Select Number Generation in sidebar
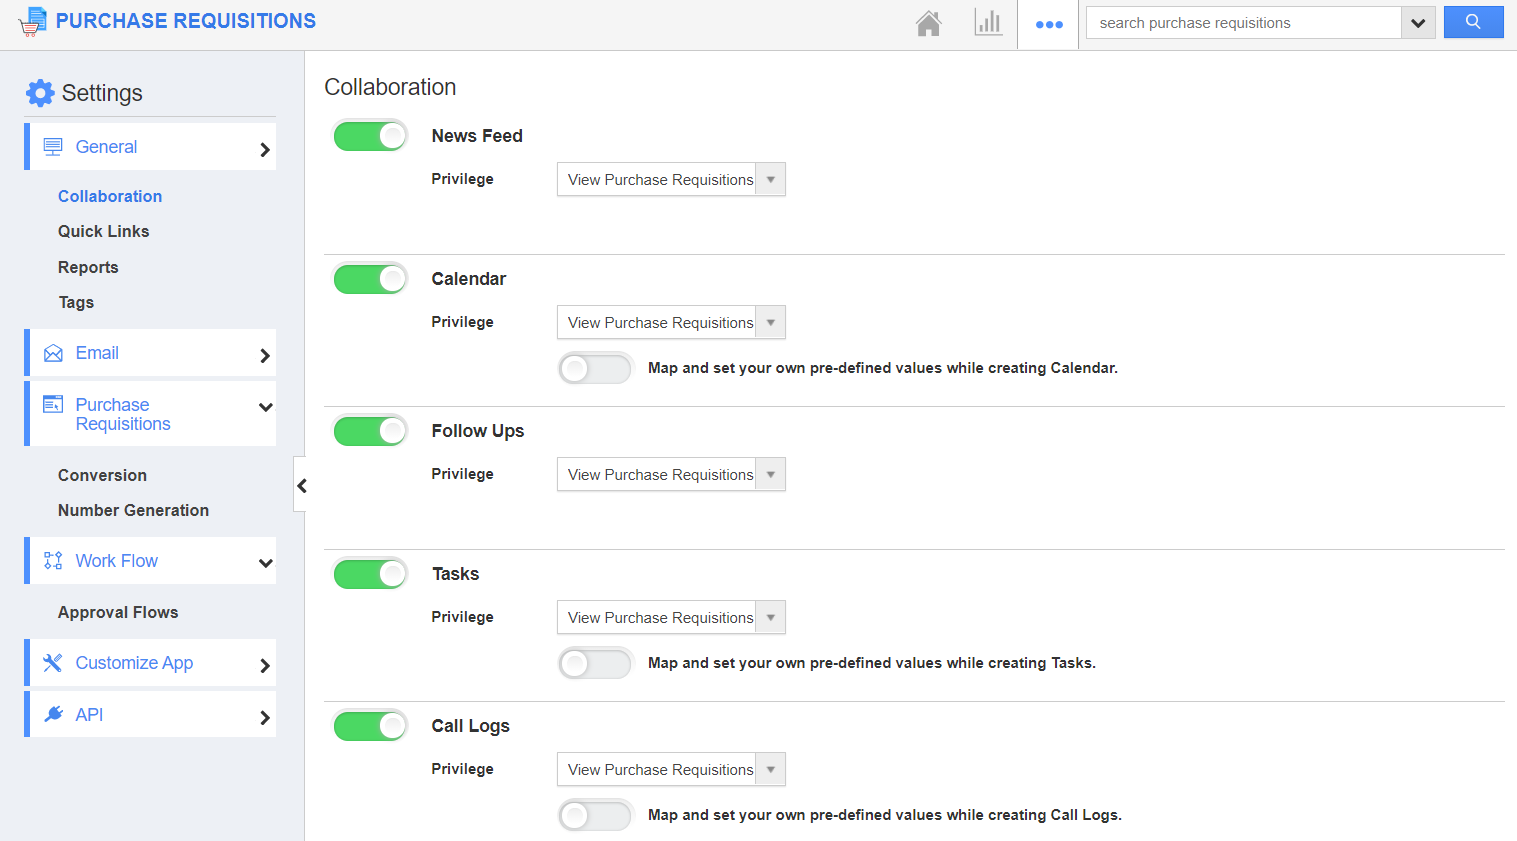Image resolution: width=1517 pixels, height=841 pixels. point(133,510)
